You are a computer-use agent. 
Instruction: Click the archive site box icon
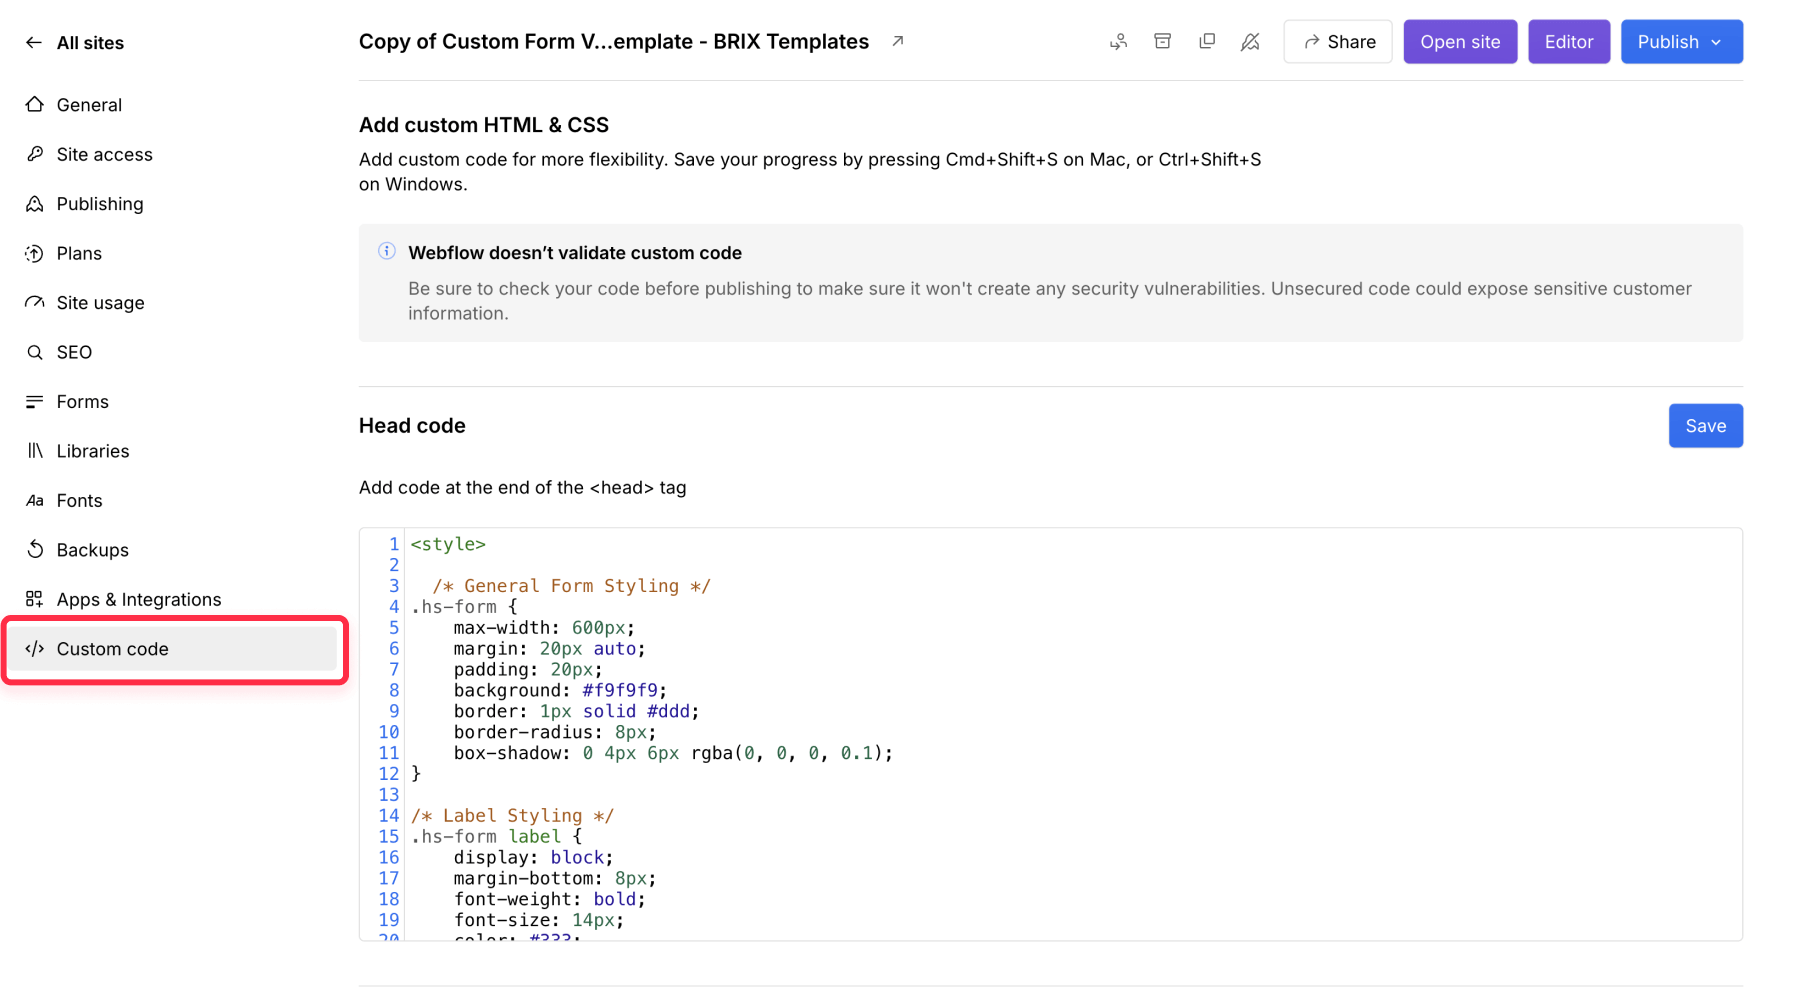pos(1162,42)
